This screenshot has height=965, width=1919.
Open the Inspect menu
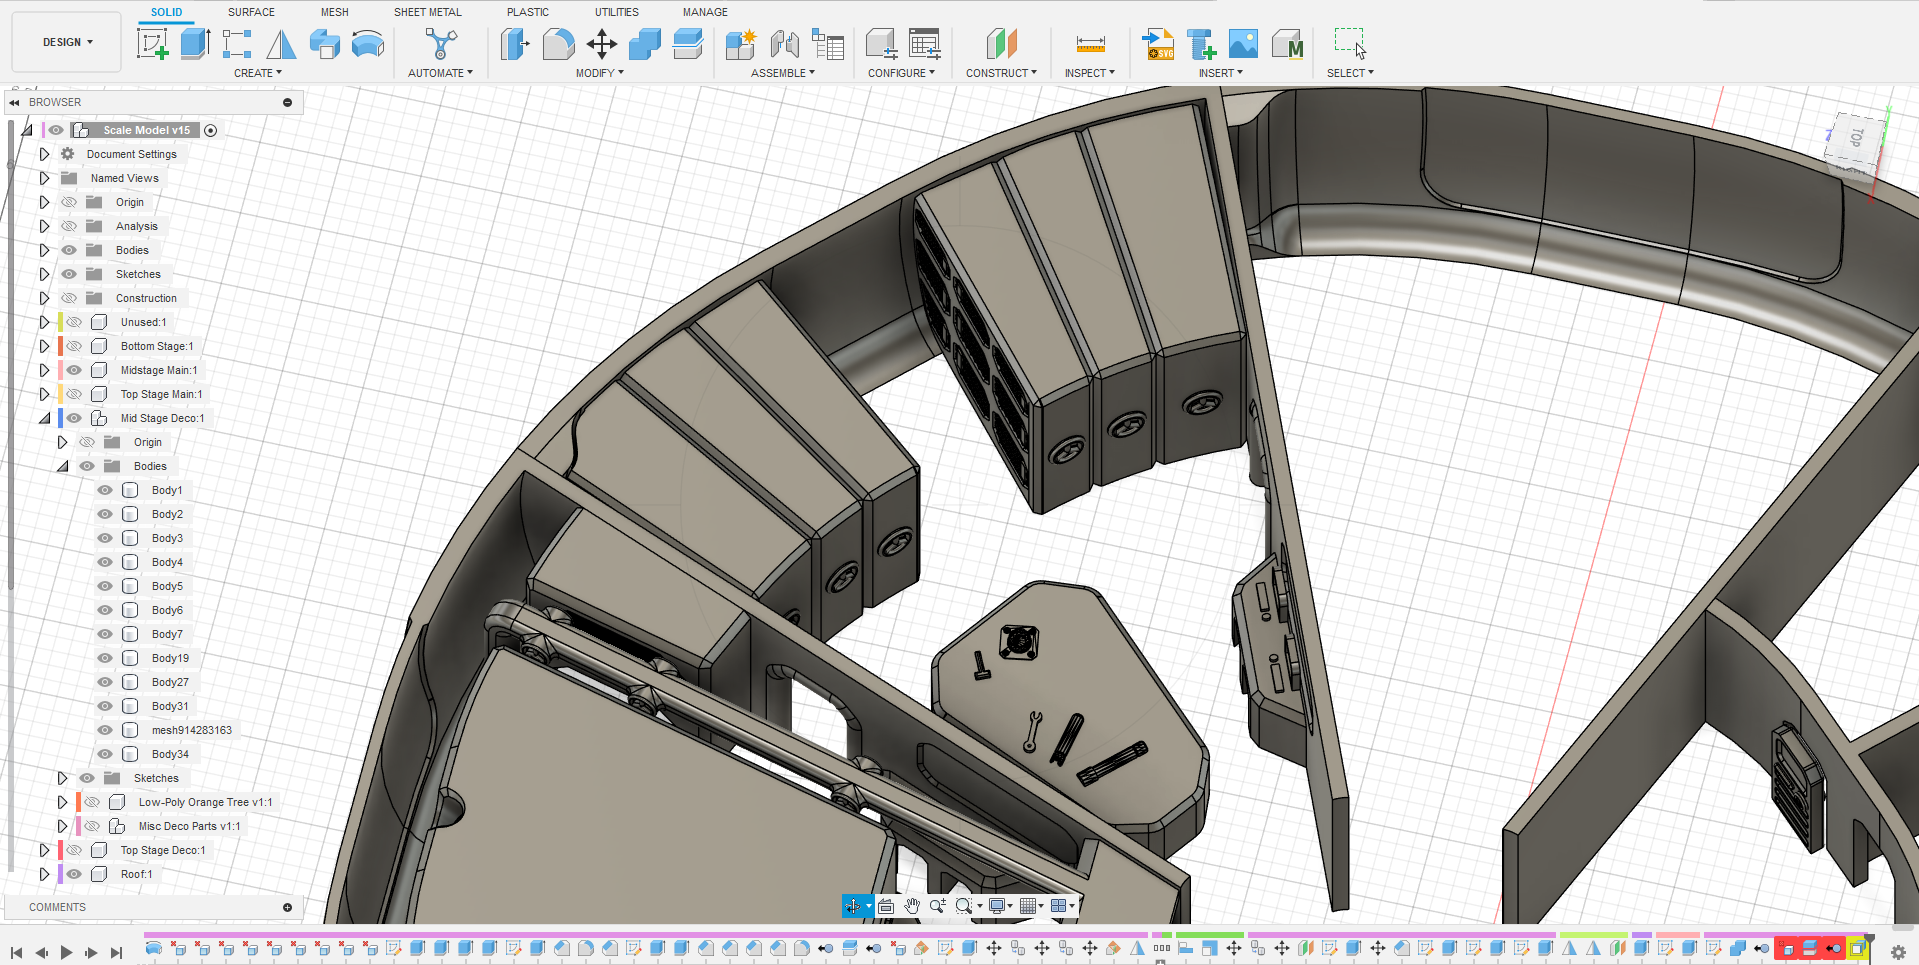[x=1089, y=73]
